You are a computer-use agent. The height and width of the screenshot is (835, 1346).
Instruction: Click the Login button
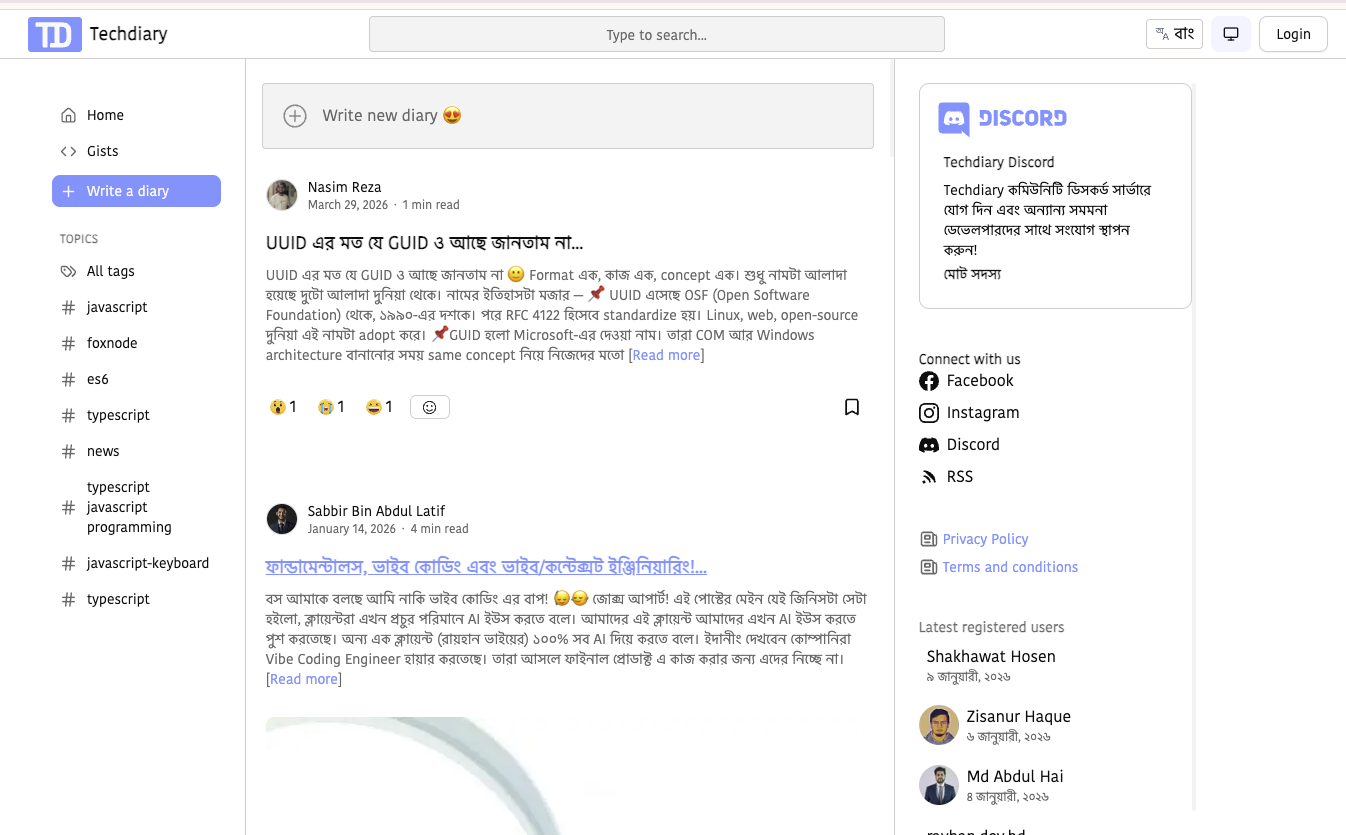(x=1293, y=34)
